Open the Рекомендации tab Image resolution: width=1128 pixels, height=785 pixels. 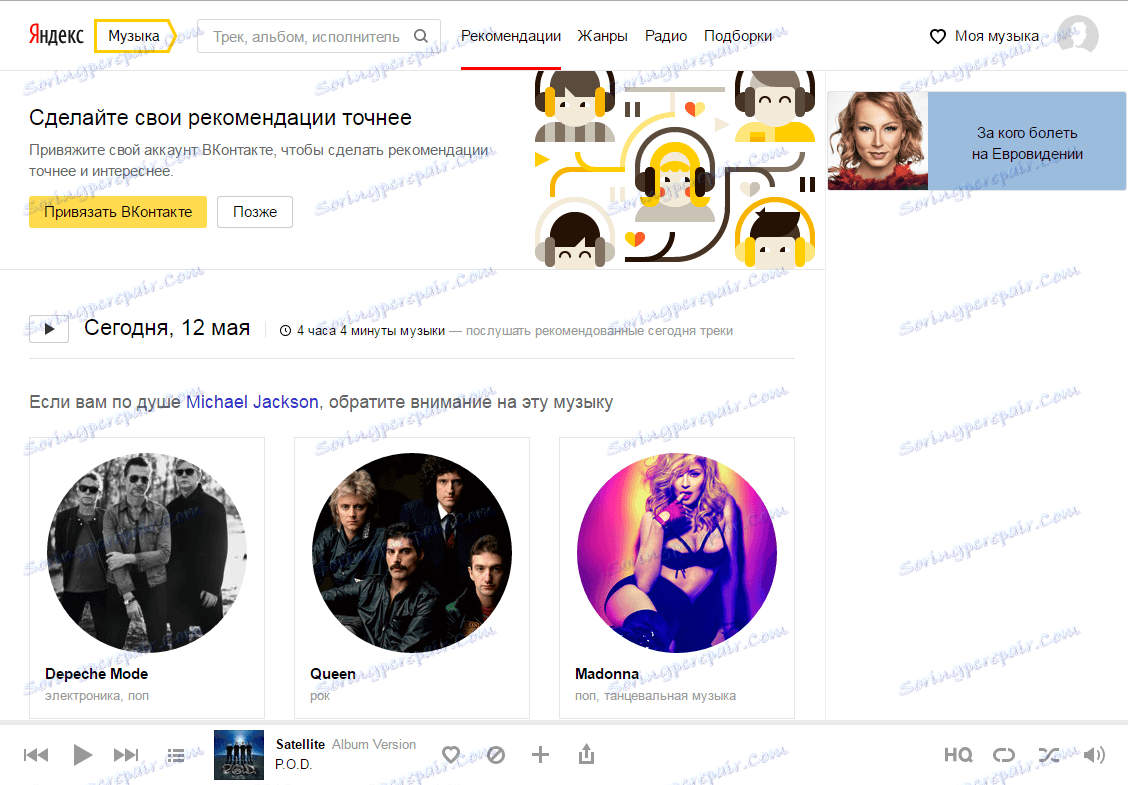[x=511, y=36]
